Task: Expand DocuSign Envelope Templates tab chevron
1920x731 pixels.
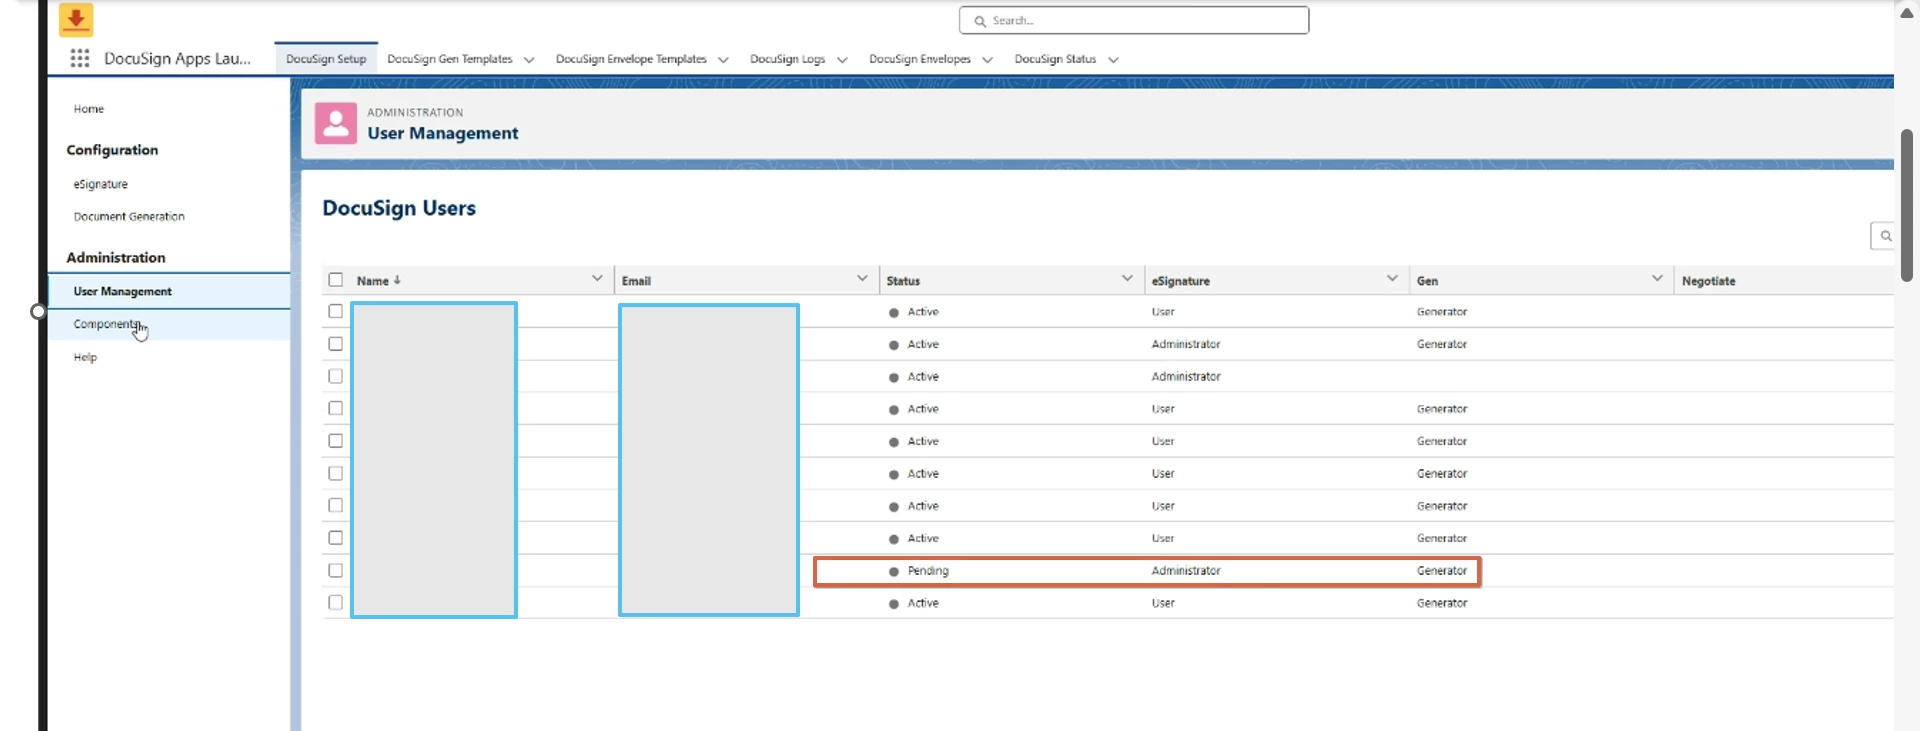Action: (723, 60)
